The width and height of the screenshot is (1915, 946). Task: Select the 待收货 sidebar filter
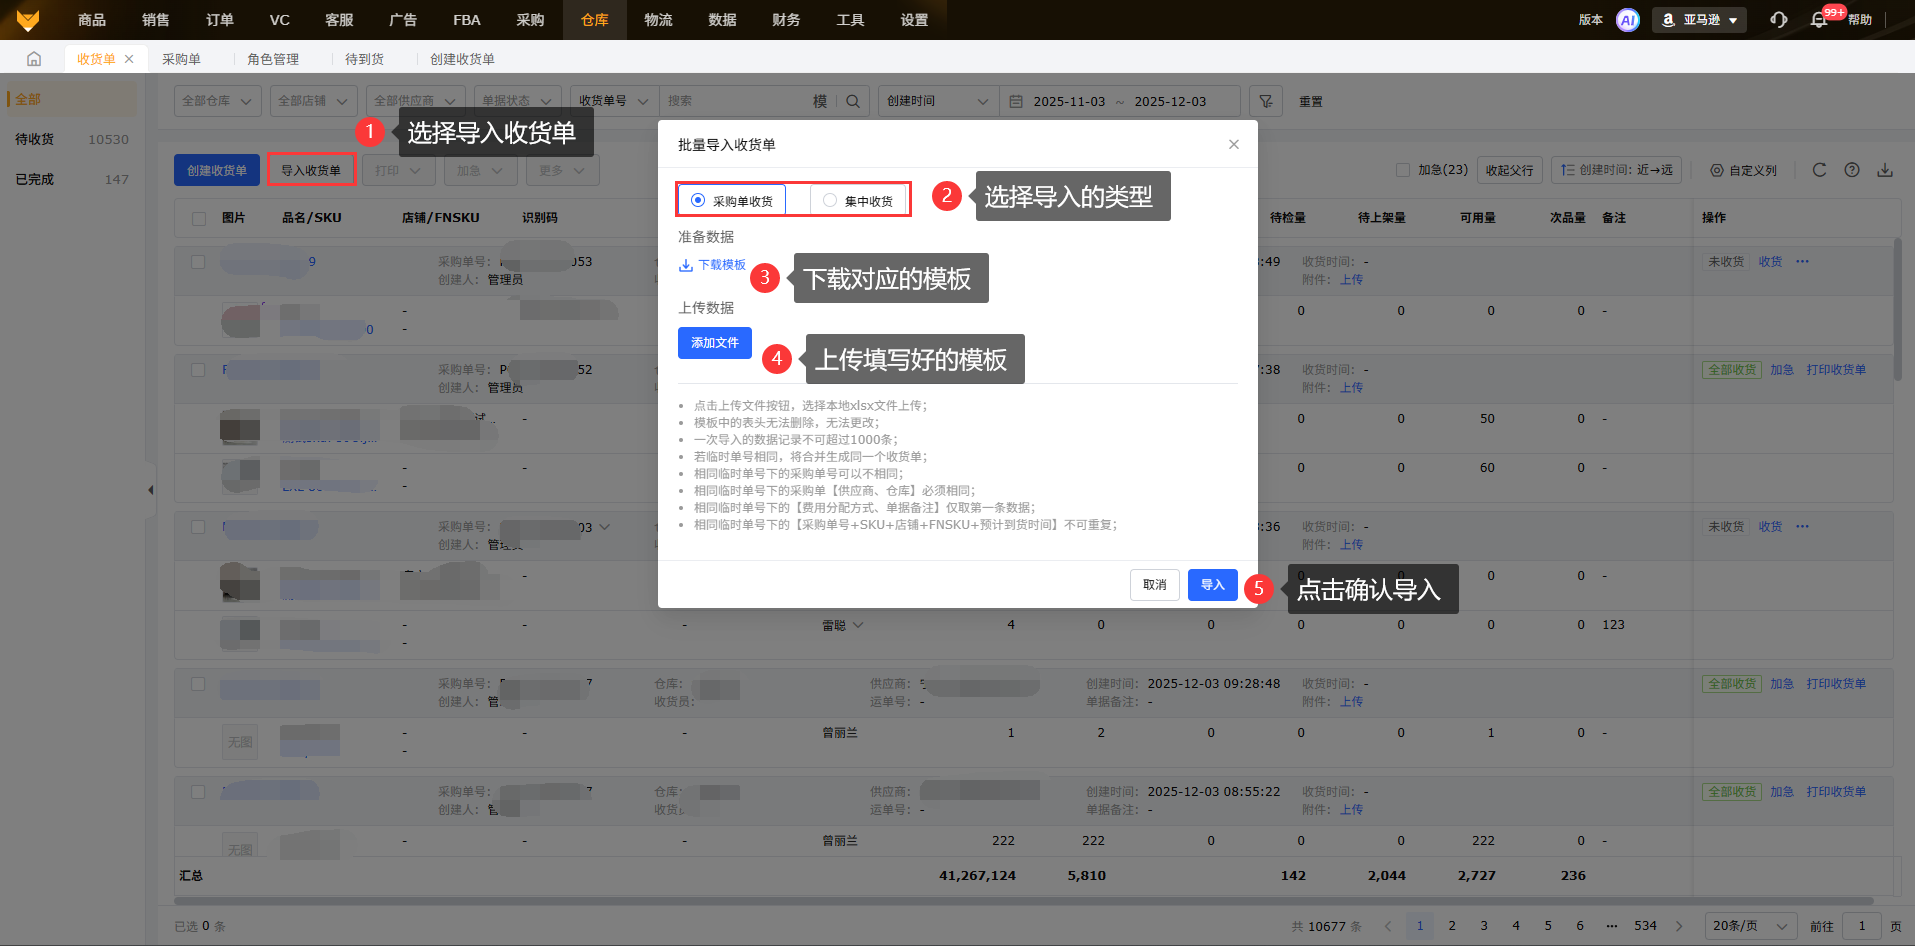[72, 139]
